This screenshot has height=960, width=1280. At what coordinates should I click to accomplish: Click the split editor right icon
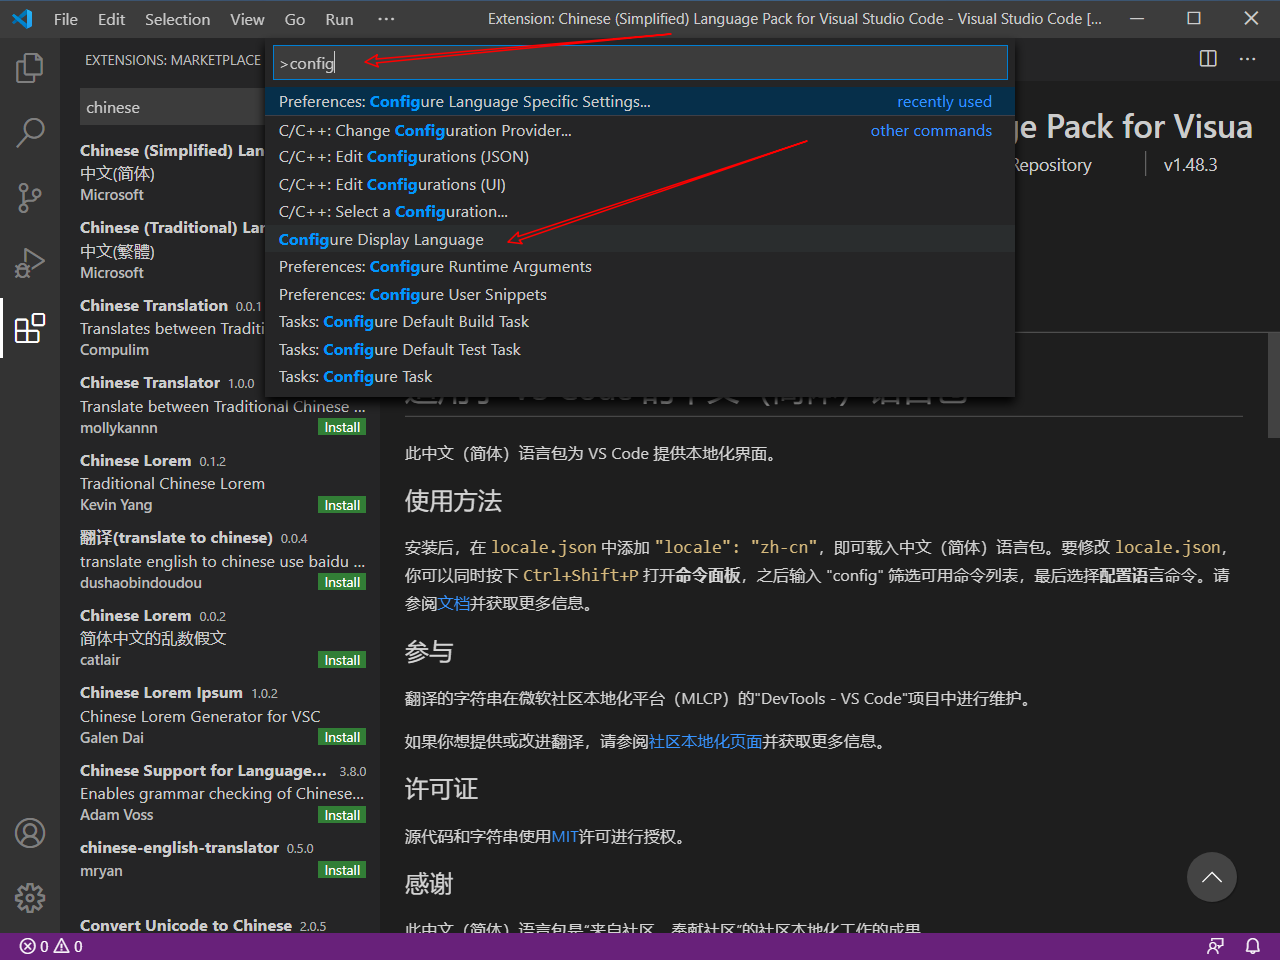pos(1208,59)
